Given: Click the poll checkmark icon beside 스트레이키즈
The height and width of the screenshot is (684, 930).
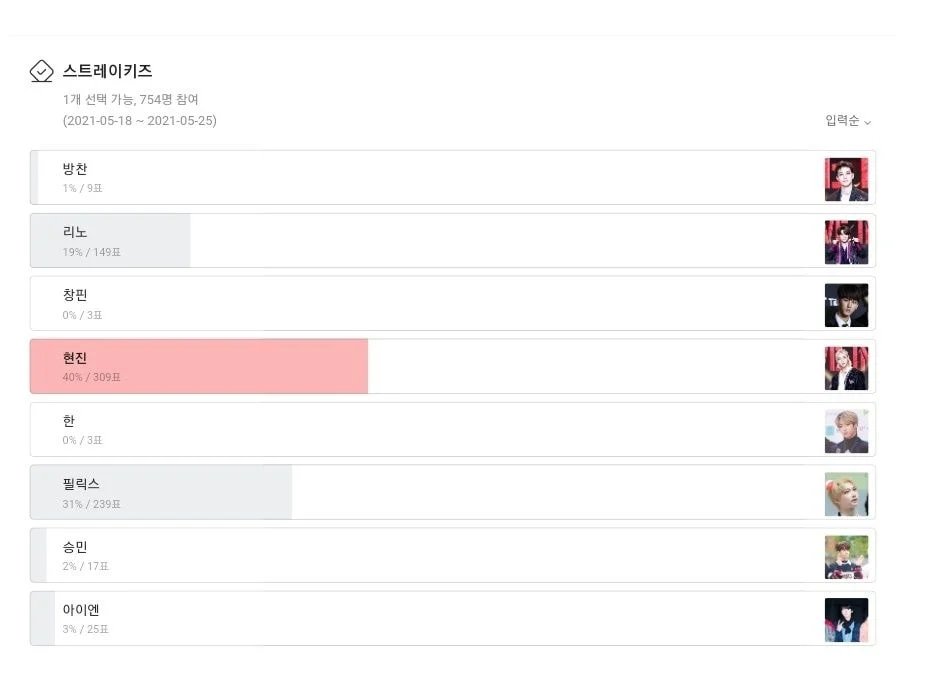Looking at the screenshot, I should [42, 71].
